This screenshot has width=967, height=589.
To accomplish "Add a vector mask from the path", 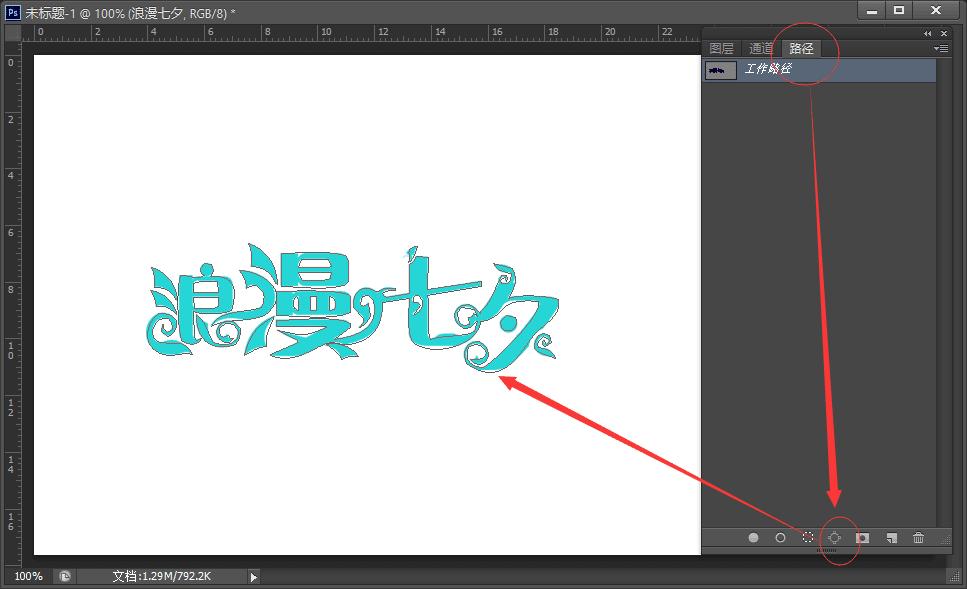I will 862,537.
